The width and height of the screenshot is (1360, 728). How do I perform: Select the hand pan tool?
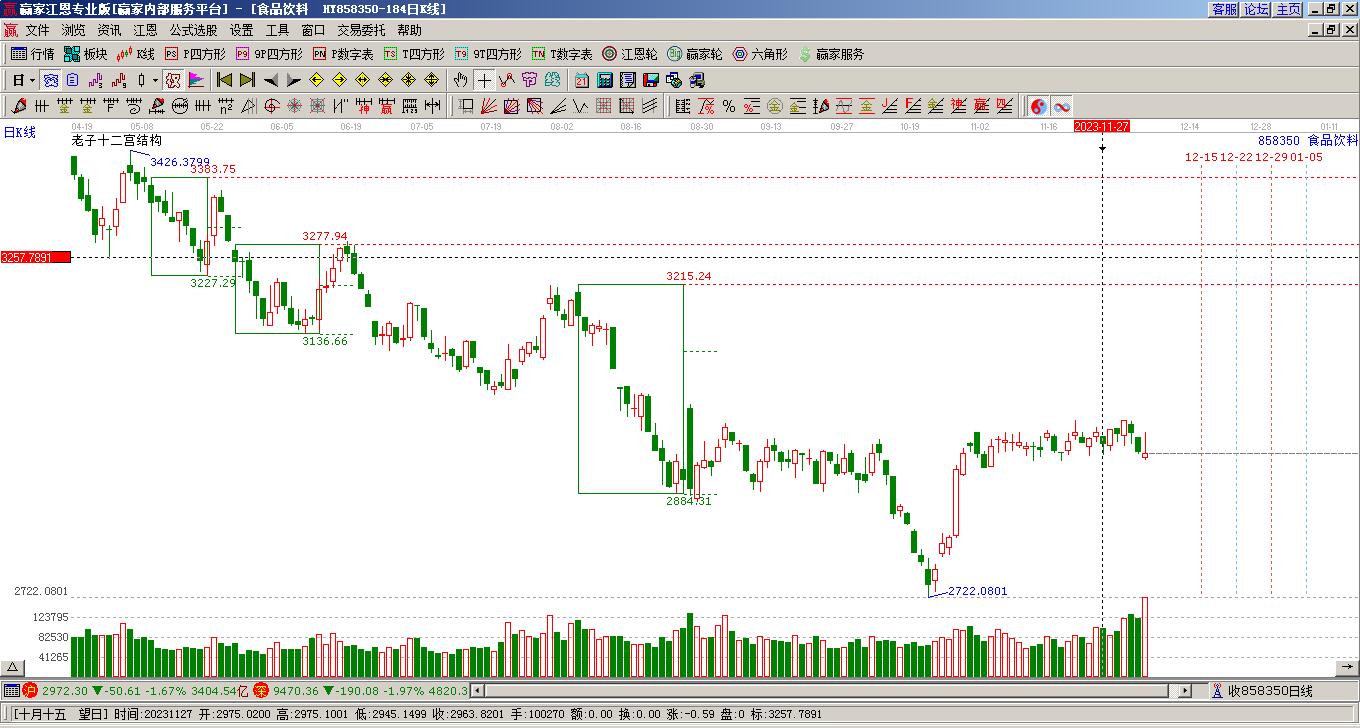tap(460, 80)
